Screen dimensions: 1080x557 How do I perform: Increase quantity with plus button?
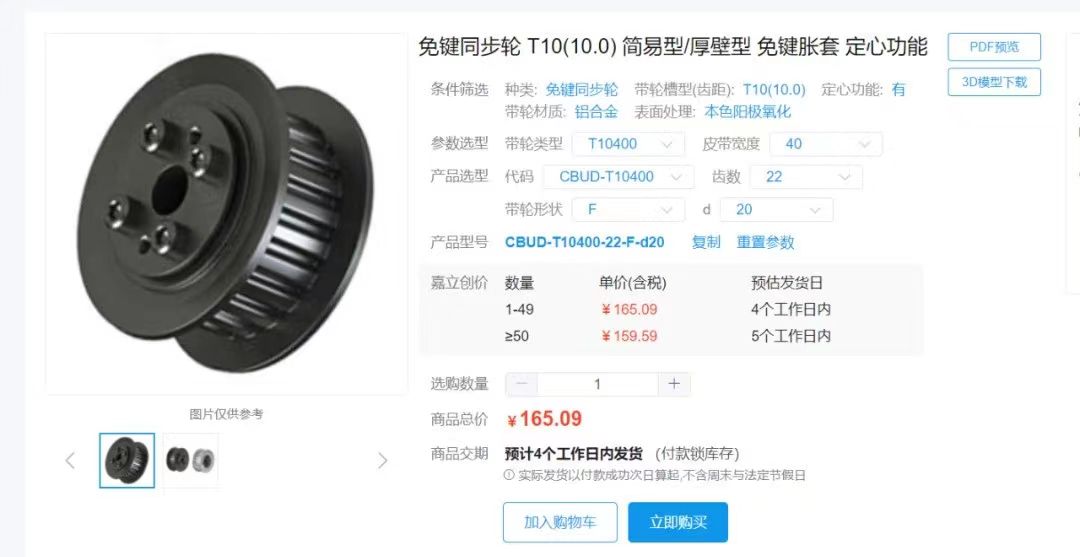point(674,384)
